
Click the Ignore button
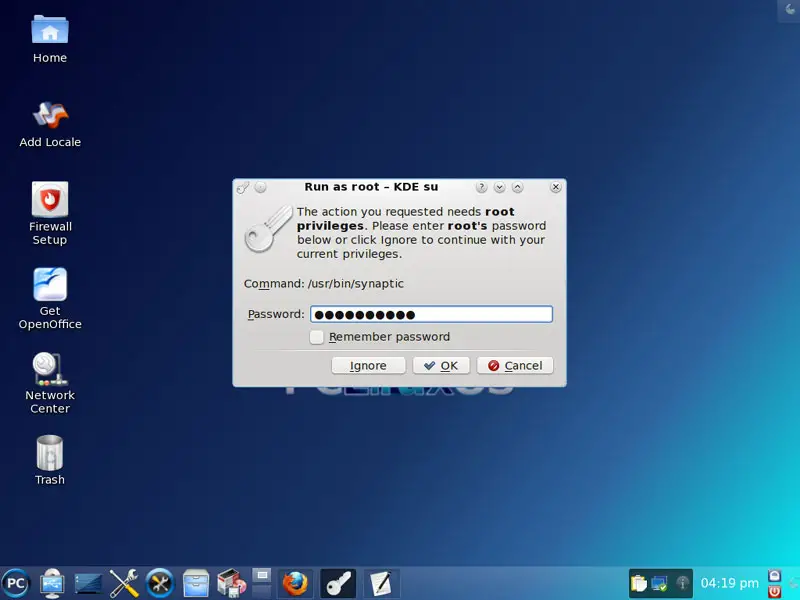[367, 366]
